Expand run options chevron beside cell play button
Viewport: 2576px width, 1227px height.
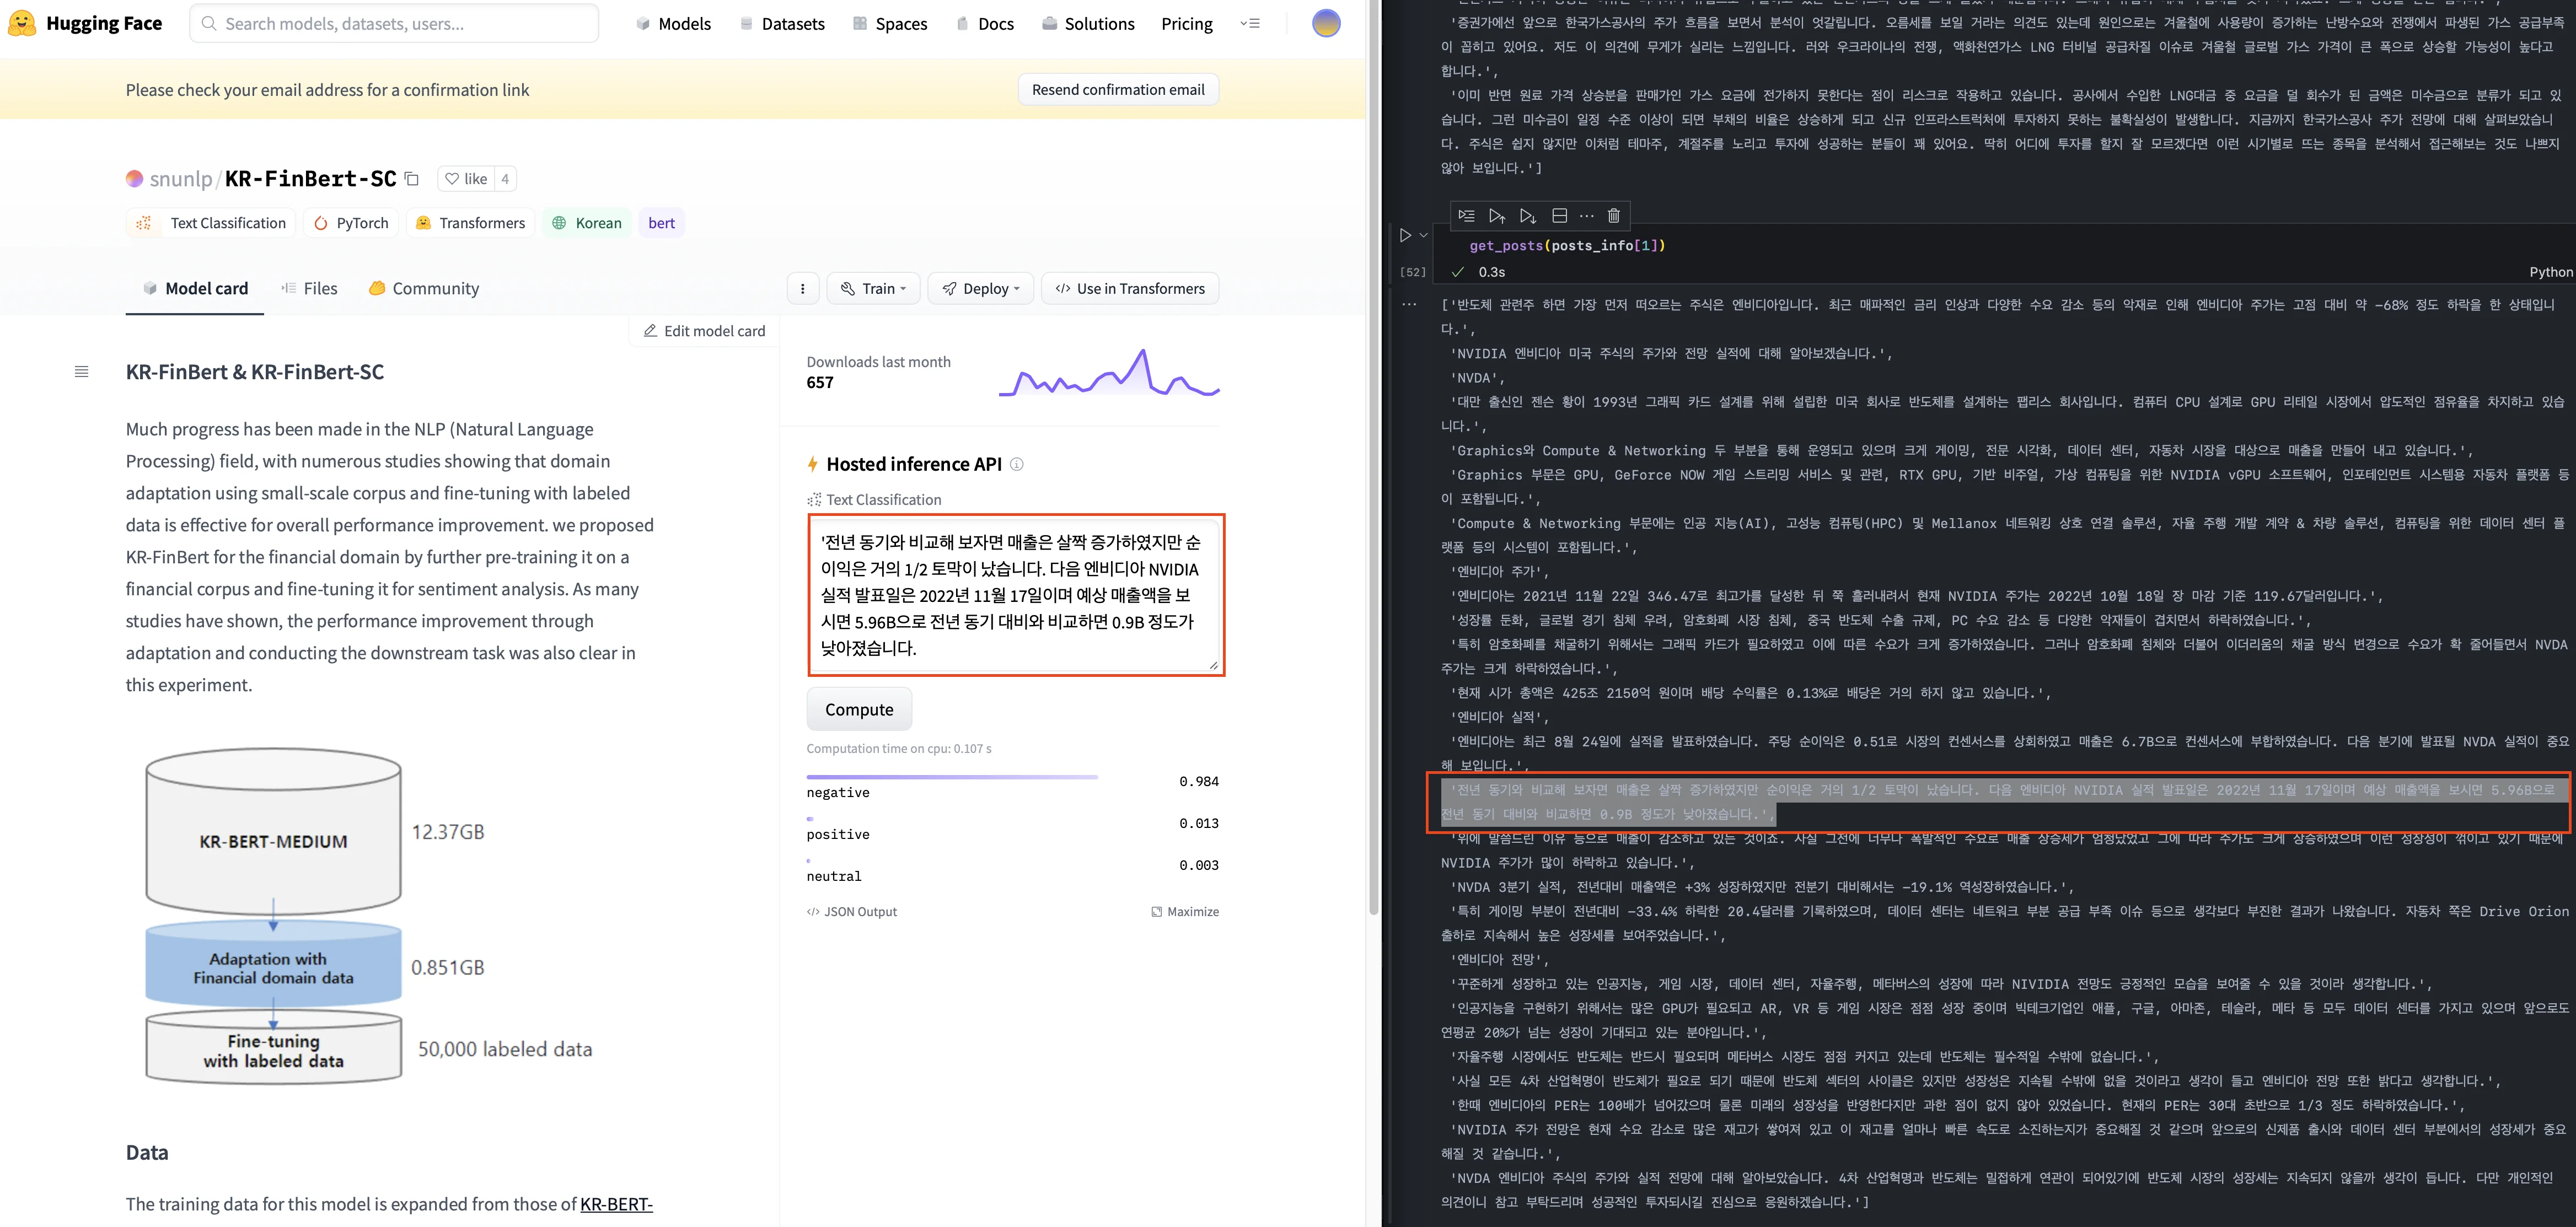(1424, 236)
